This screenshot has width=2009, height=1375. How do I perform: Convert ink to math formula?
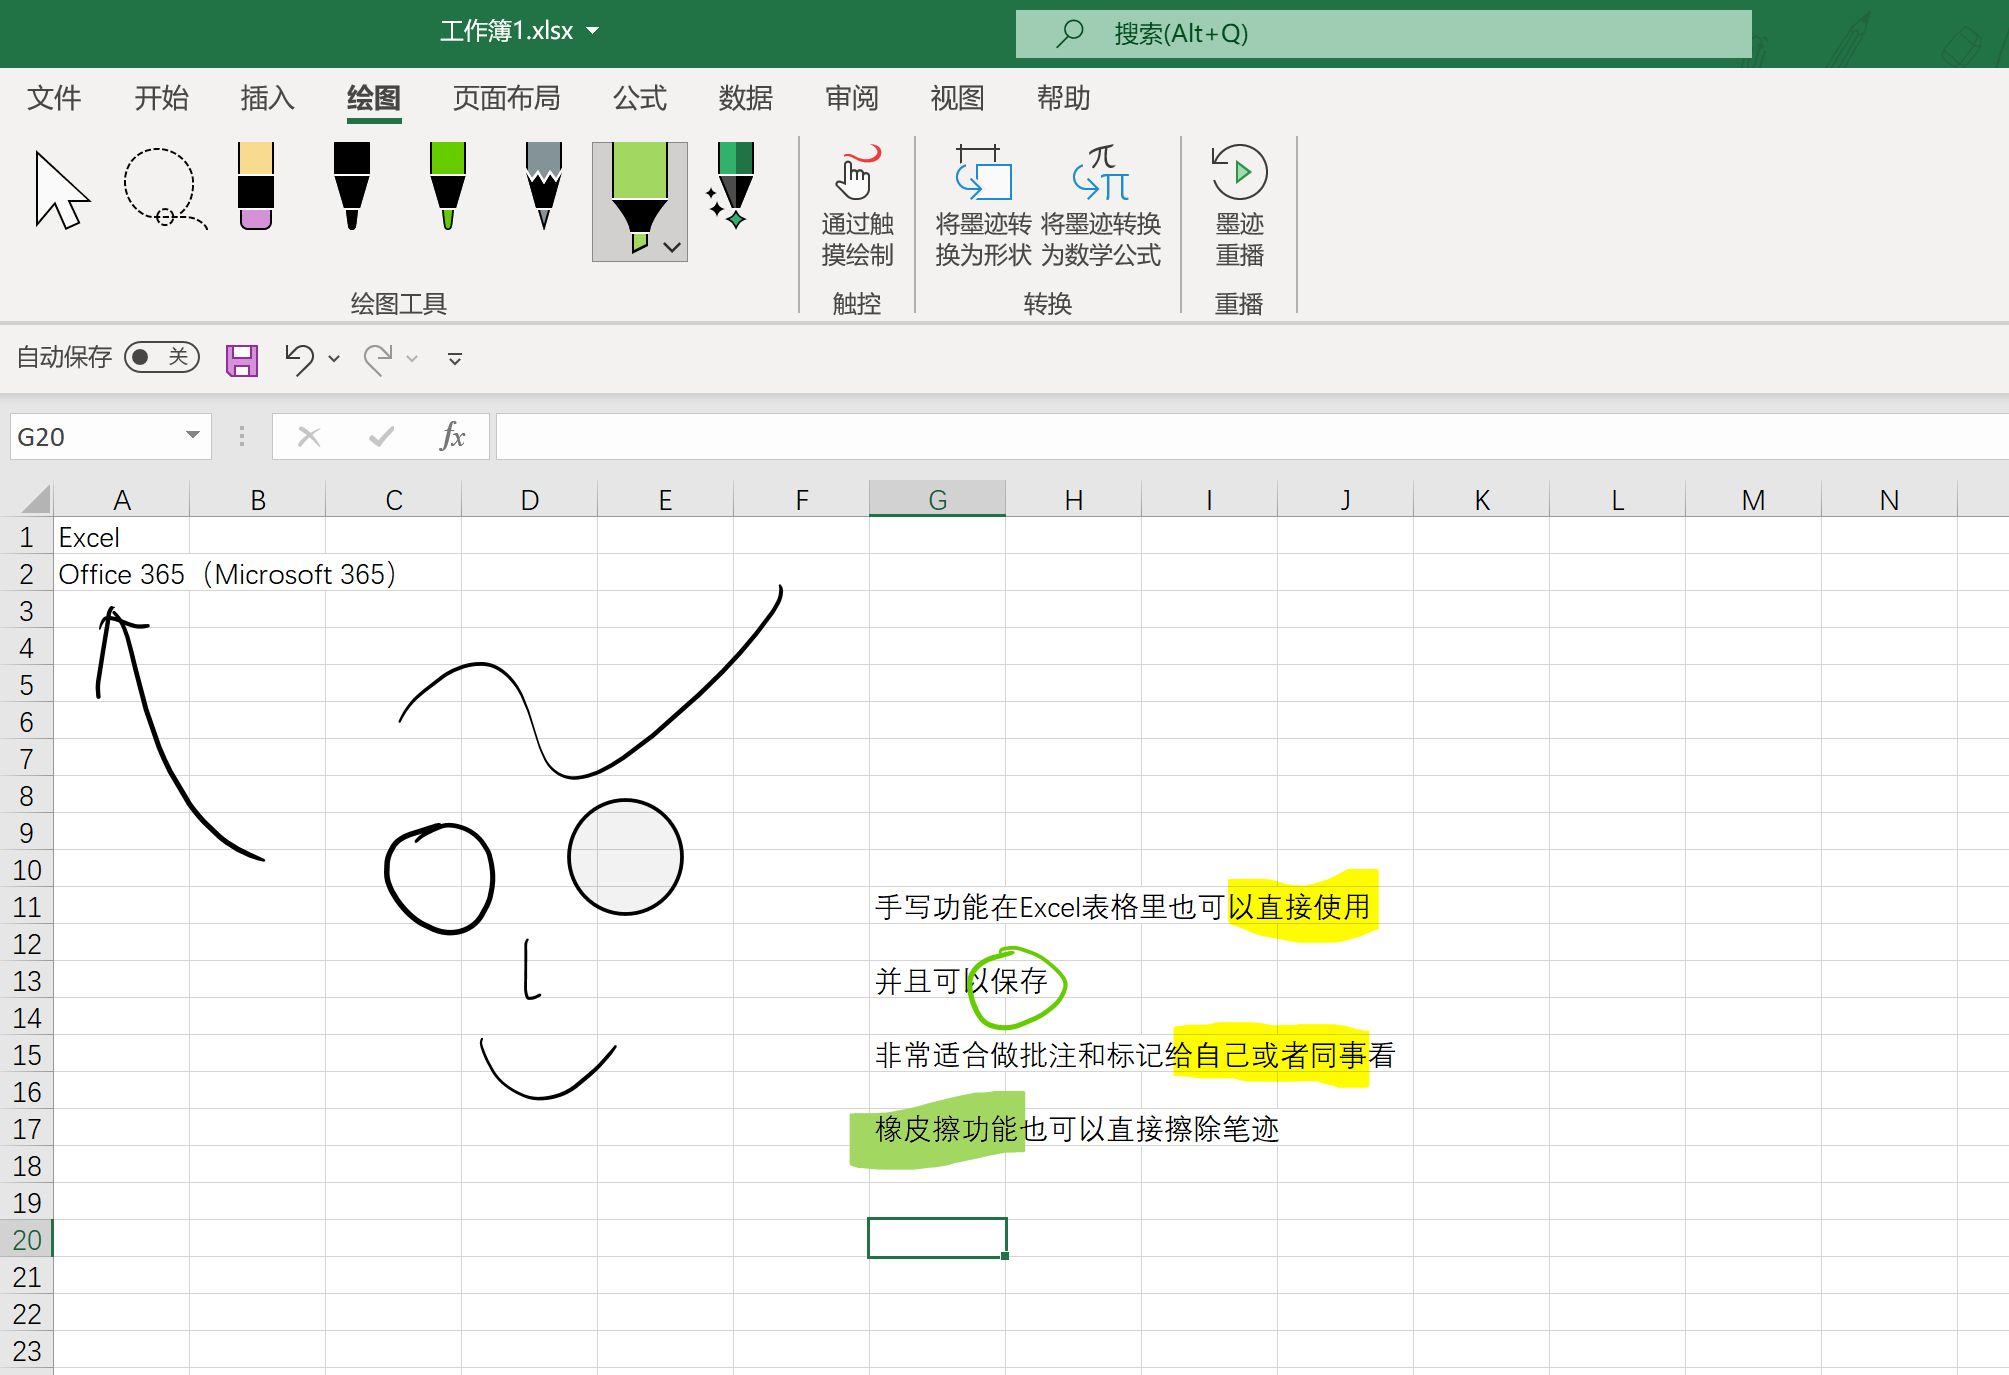click(x=1100, y=205)
